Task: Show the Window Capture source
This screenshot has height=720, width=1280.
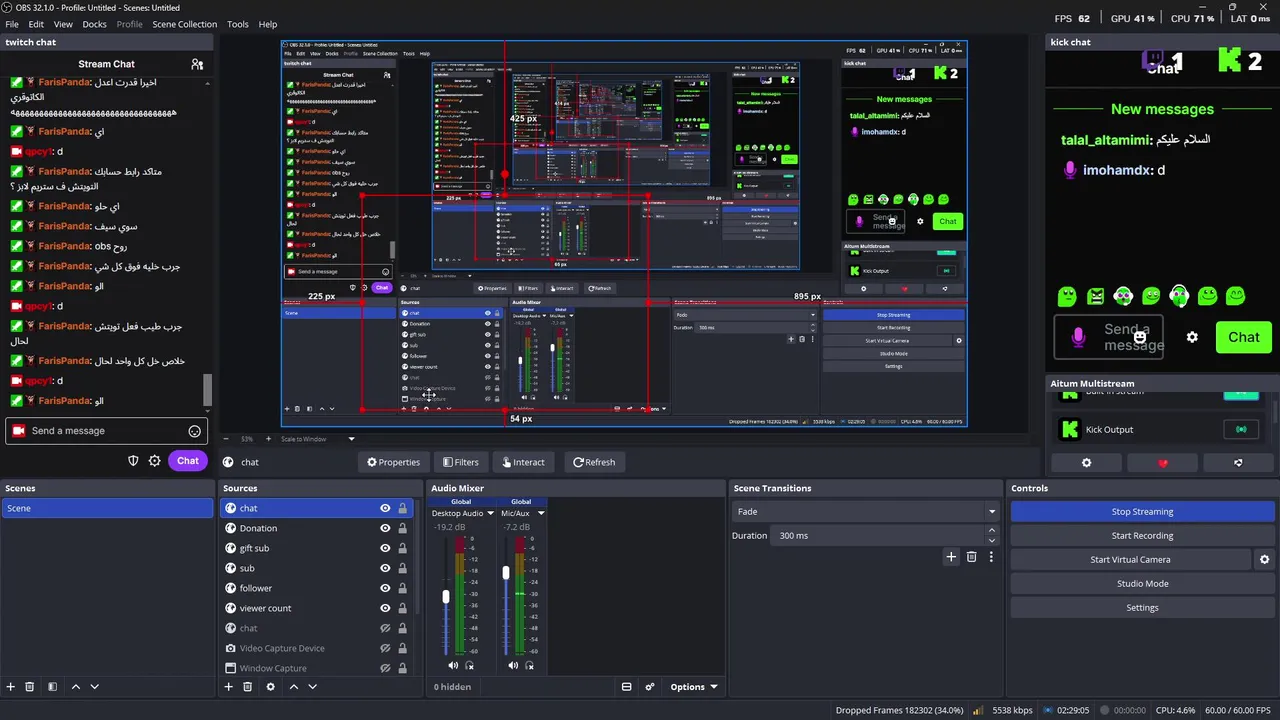Action: pyautogui.click(x=385, y=668)
